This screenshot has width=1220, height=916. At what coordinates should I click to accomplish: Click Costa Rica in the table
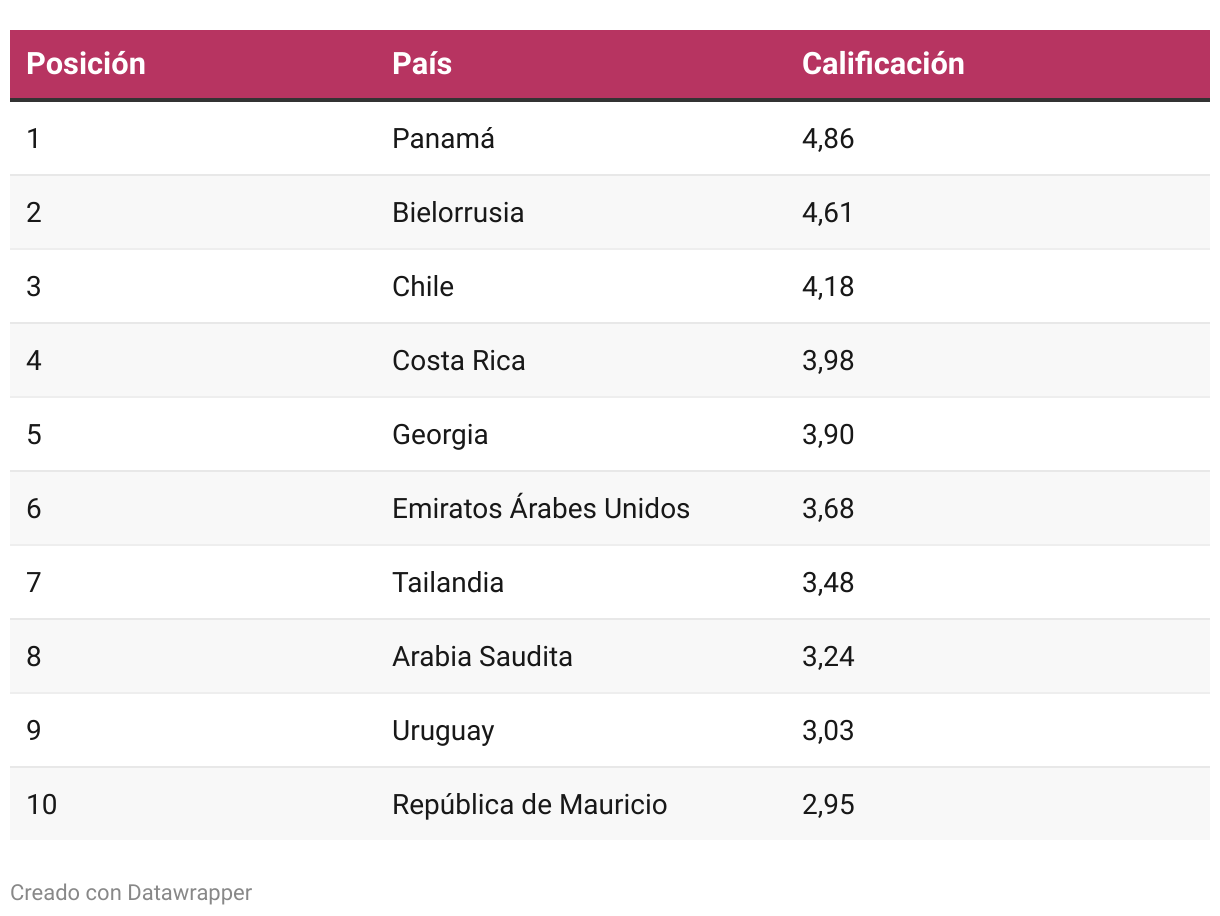(x=458, y=360)
